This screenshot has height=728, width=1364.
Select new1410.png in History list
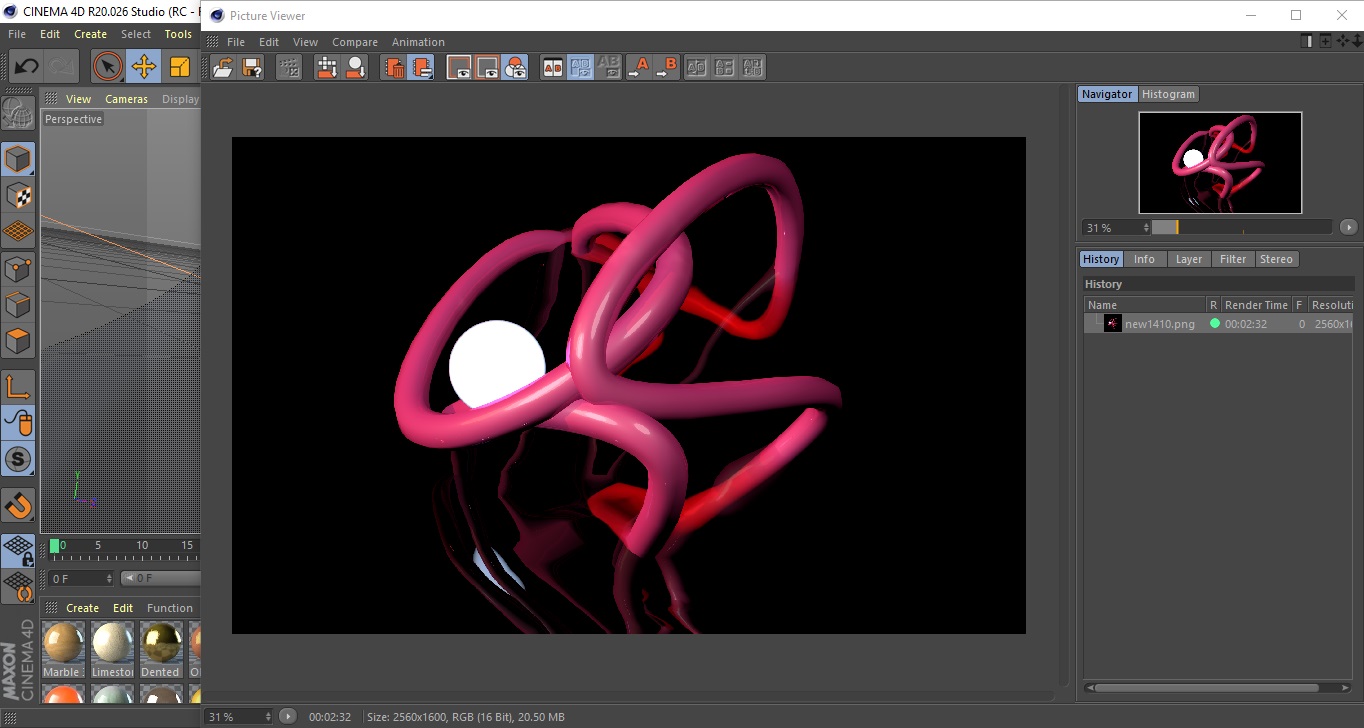[1159, 324]
